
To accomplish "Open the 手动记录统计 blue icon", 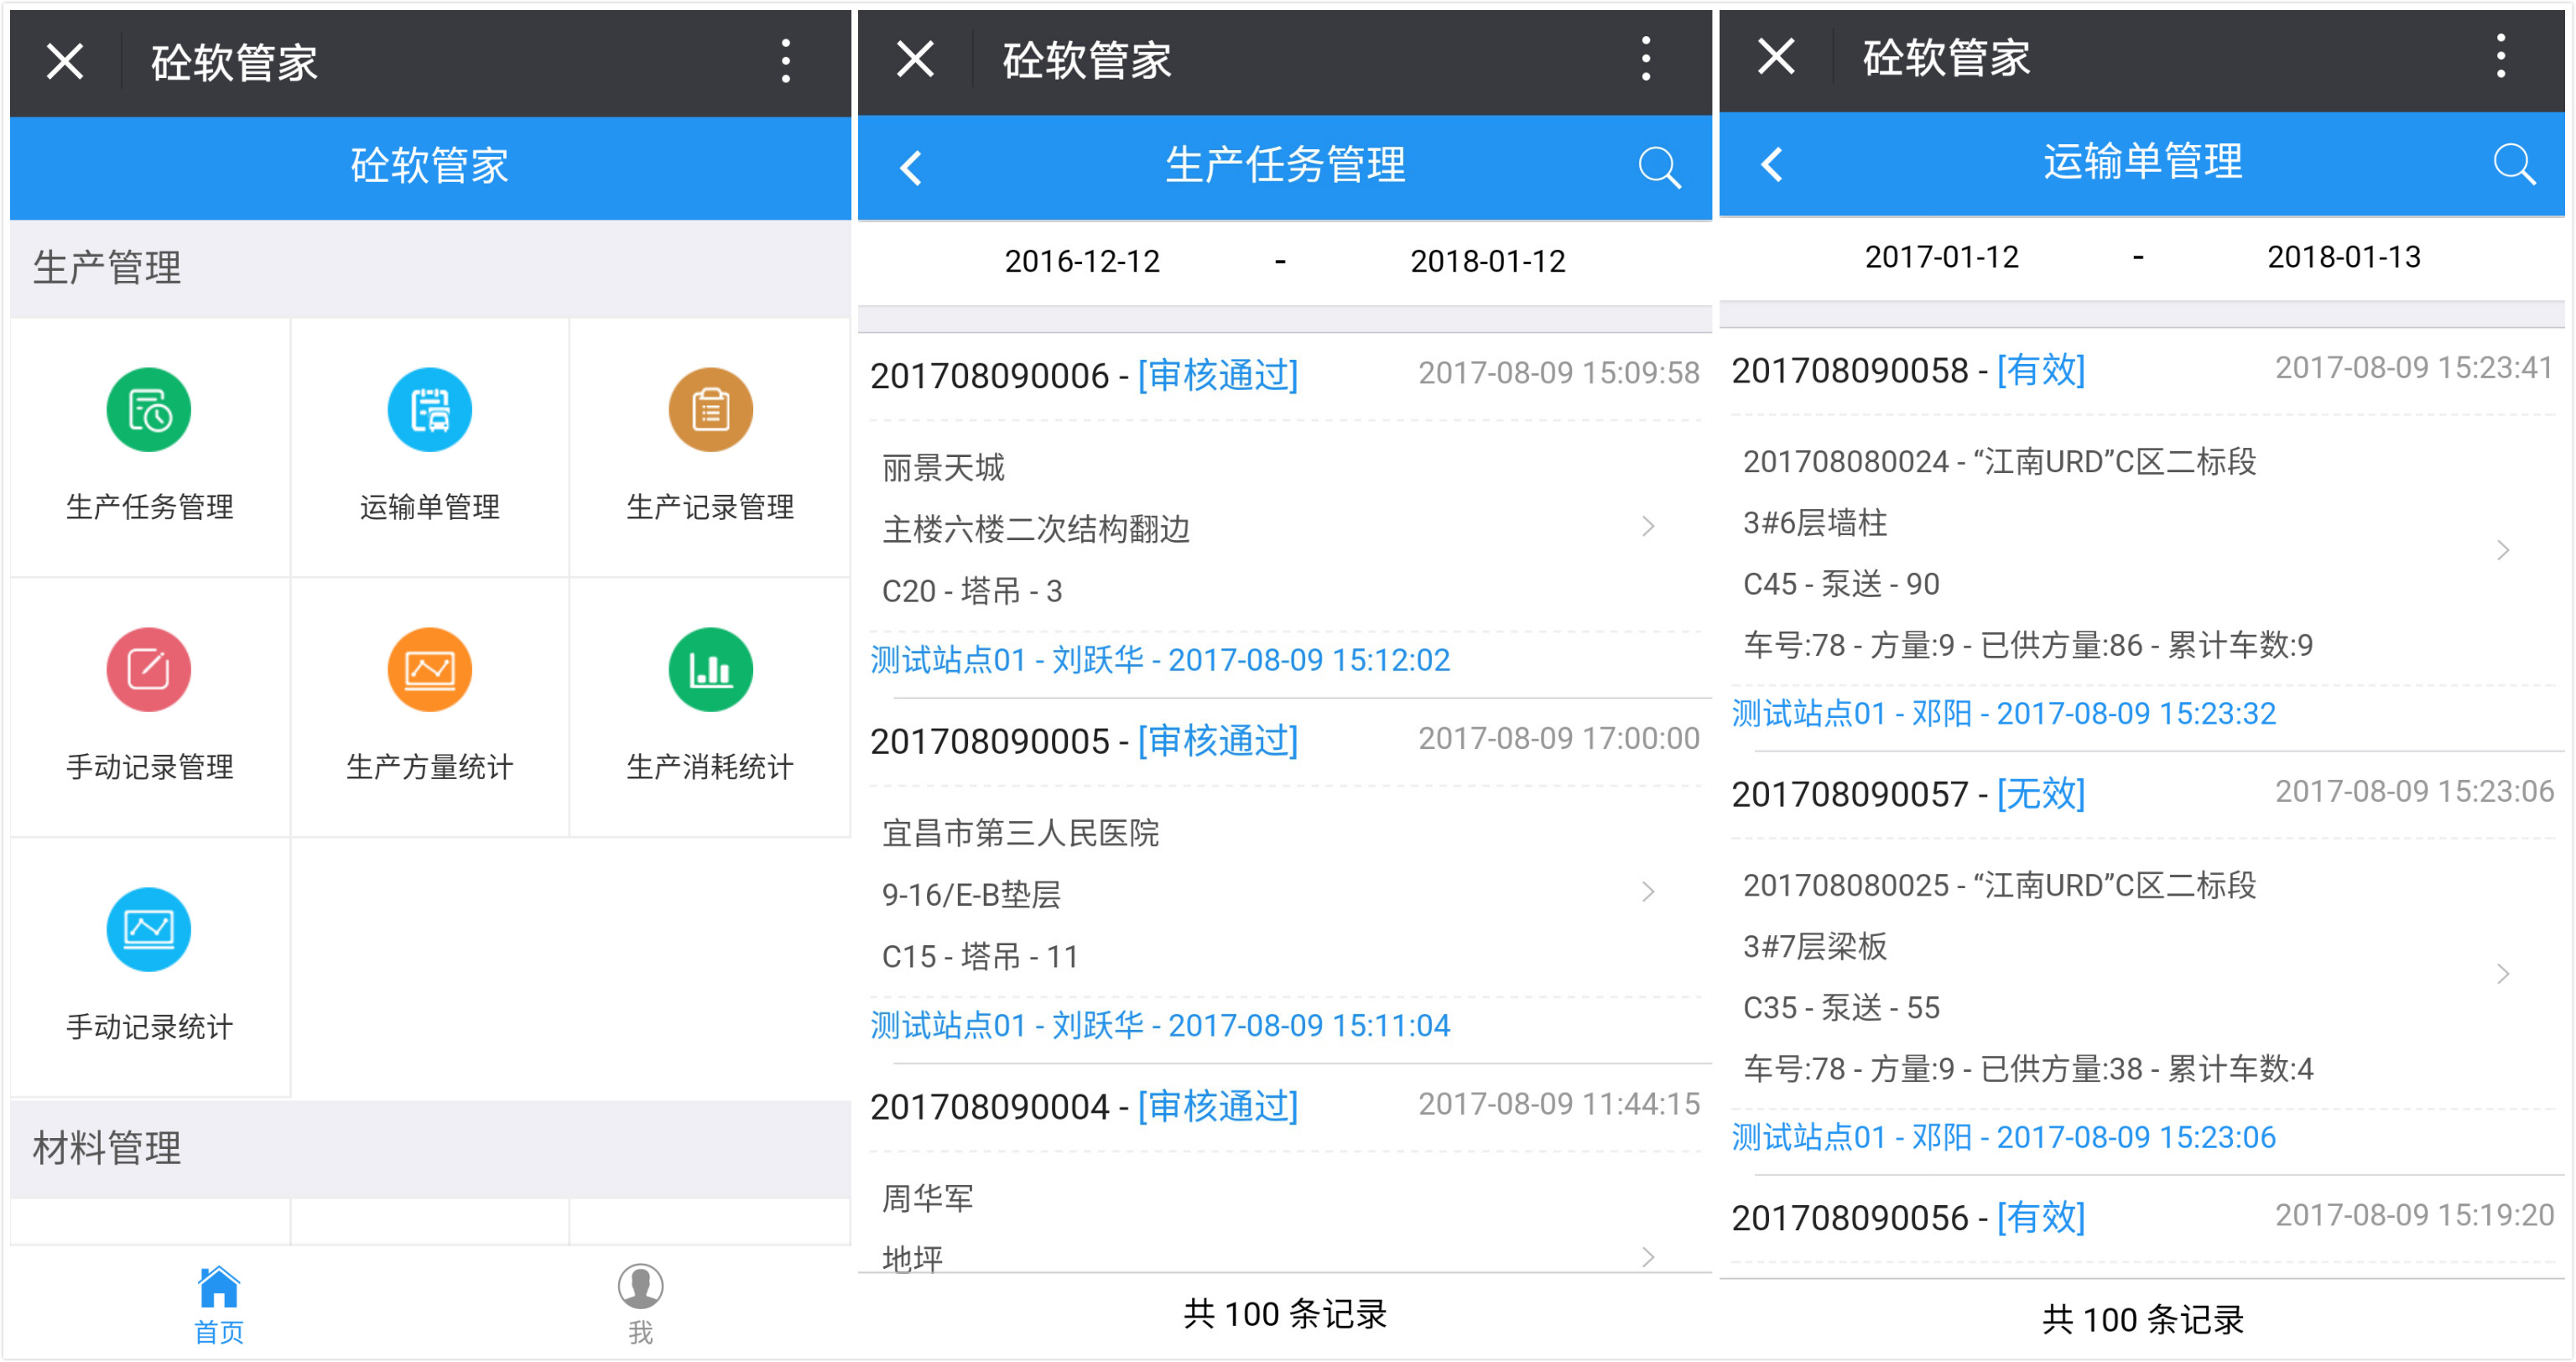I will [148, 929].
